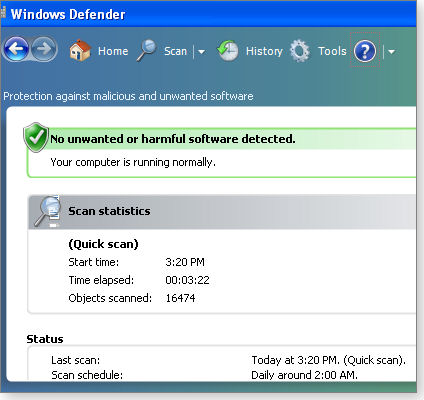
Task: Open Tools via the gear icon
Action: (300, 51)
